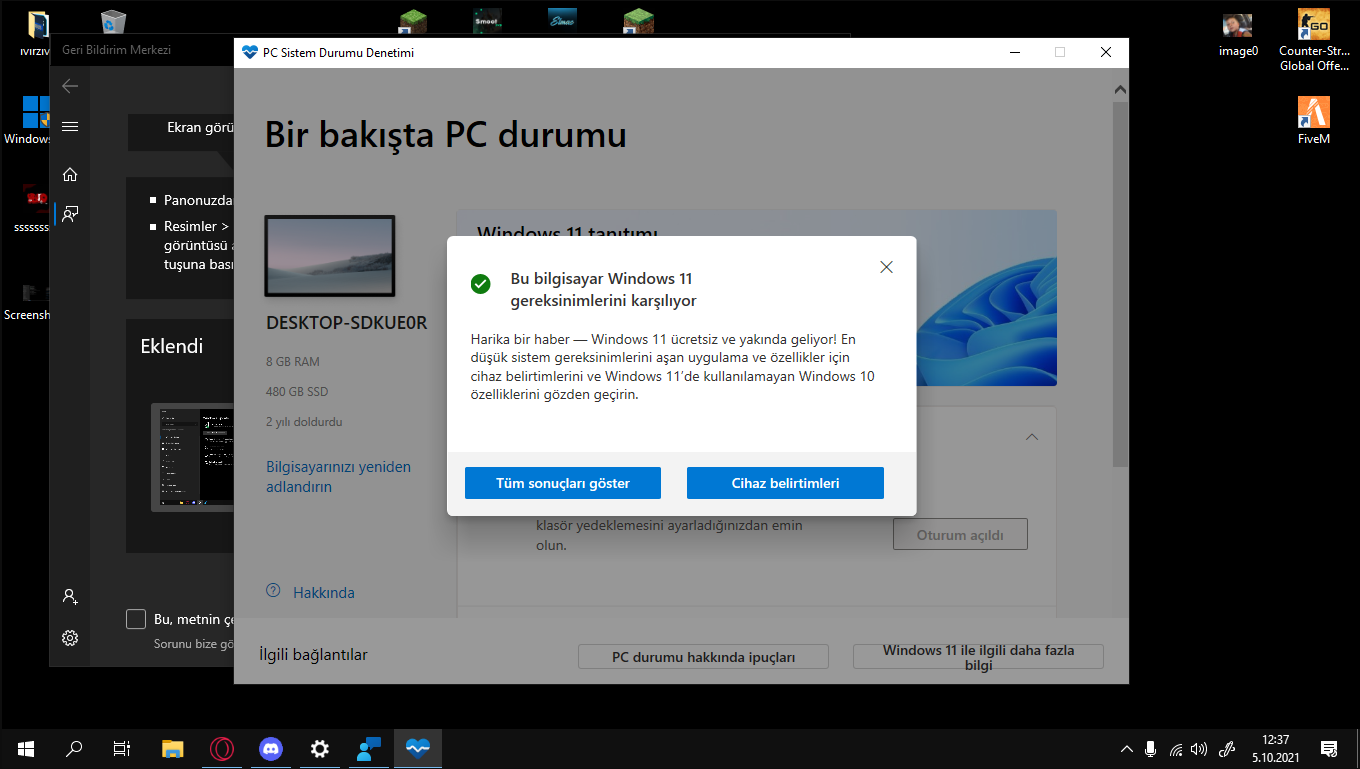
Task: Click the Tüm sonuçları göster button
Action: (563, 483)
